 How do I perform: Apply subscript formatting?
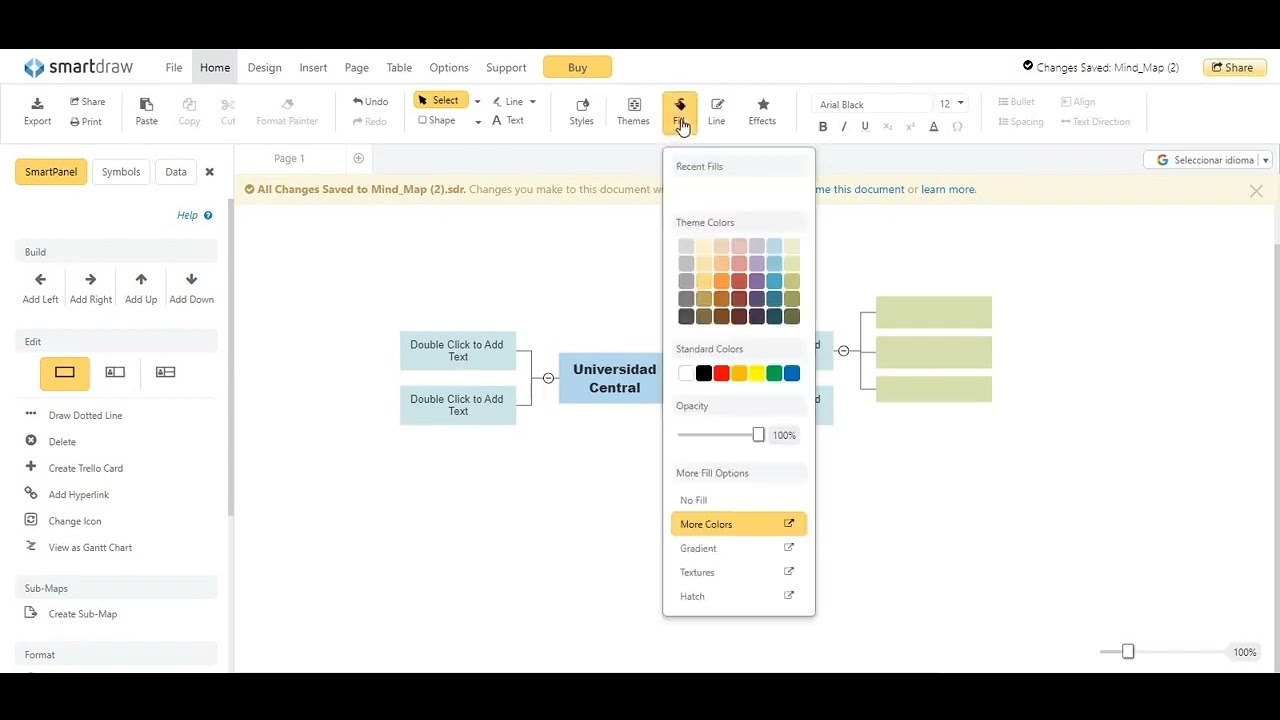pyautogui.click(x=887, y=127)
